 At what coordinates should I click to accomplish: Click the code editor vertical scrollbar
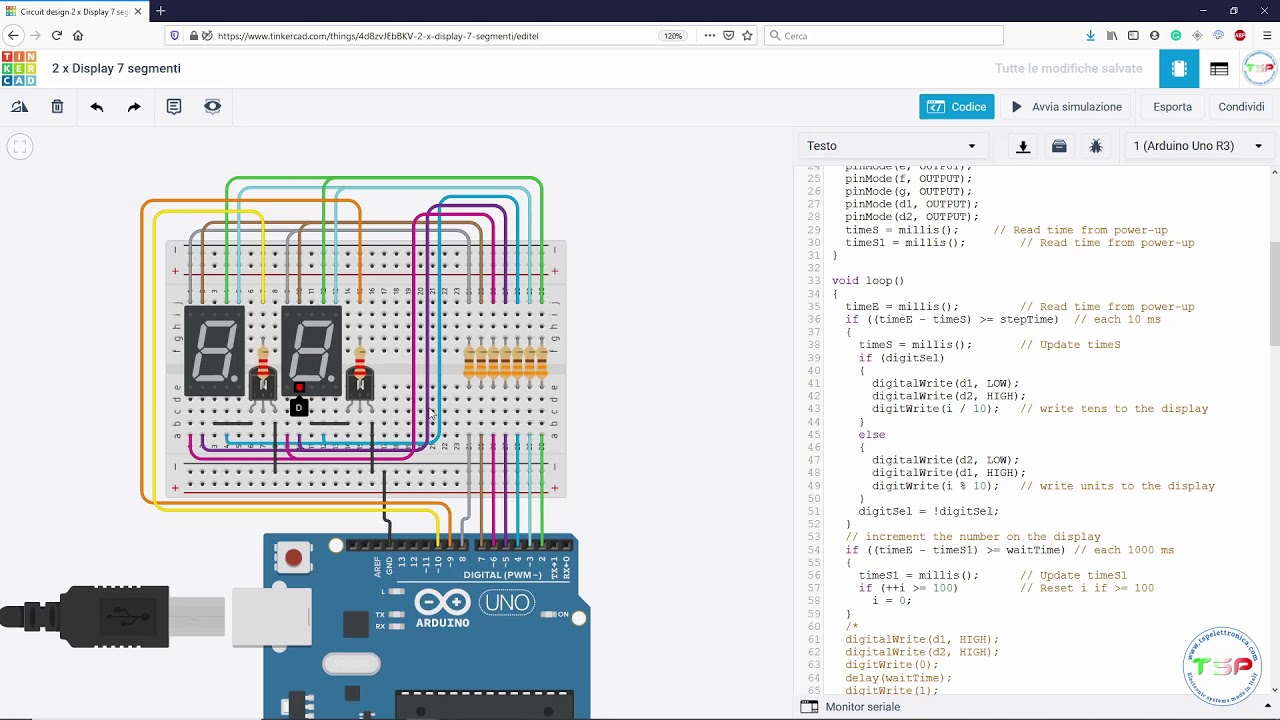click(x=1274, y=294)
